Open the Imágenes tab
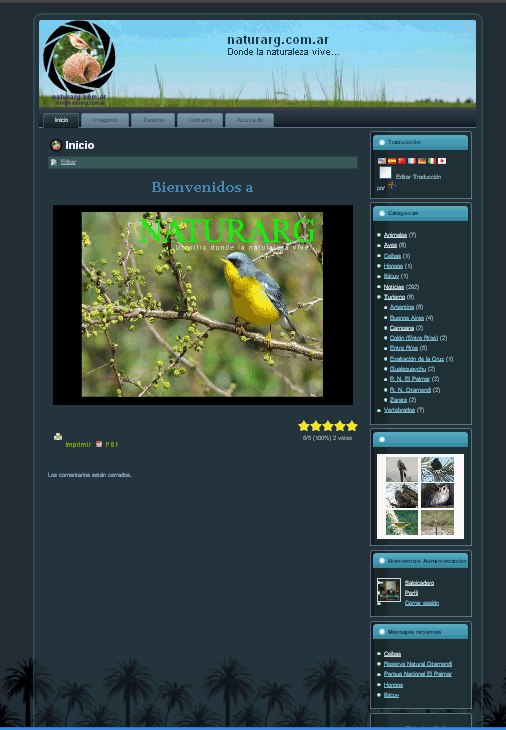The image size is (506, 730). point(105,120)
